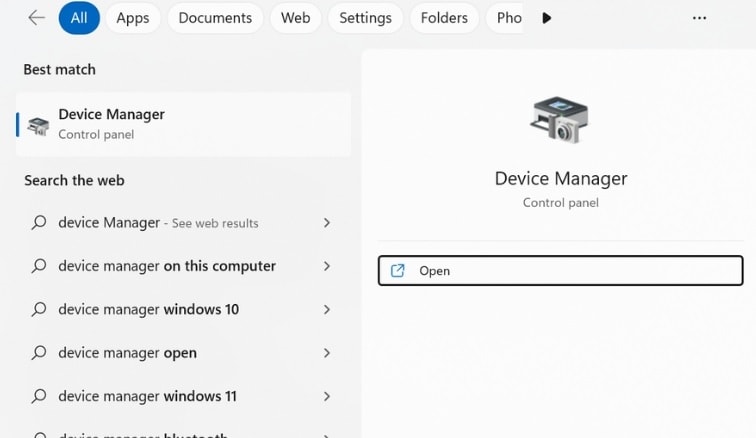
Task: Click search icon beside 'windows 10' suggestion
Action: point(39,309)
